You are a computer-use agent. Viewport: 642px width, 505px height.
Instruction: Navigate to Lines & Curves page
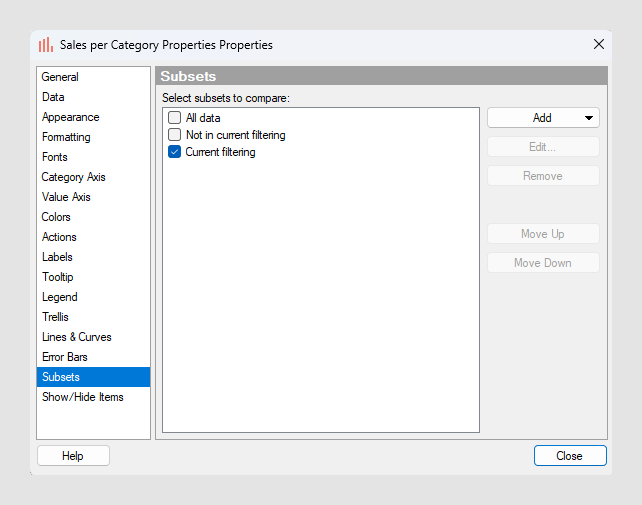click(x=77, y=337)
